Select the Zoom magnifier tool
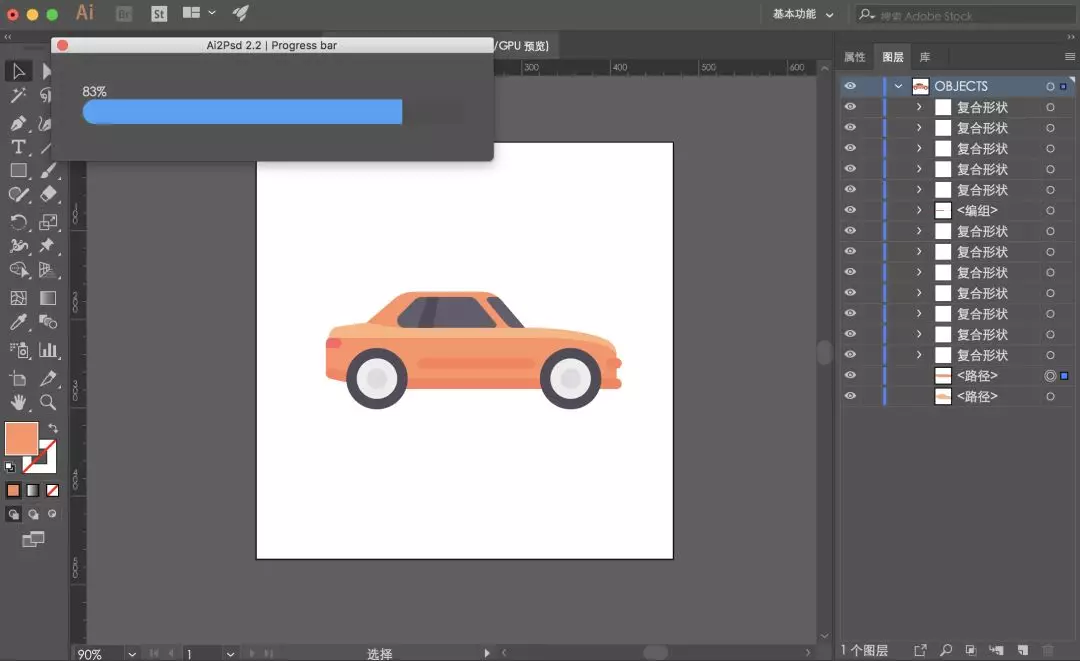 [48, 402]
